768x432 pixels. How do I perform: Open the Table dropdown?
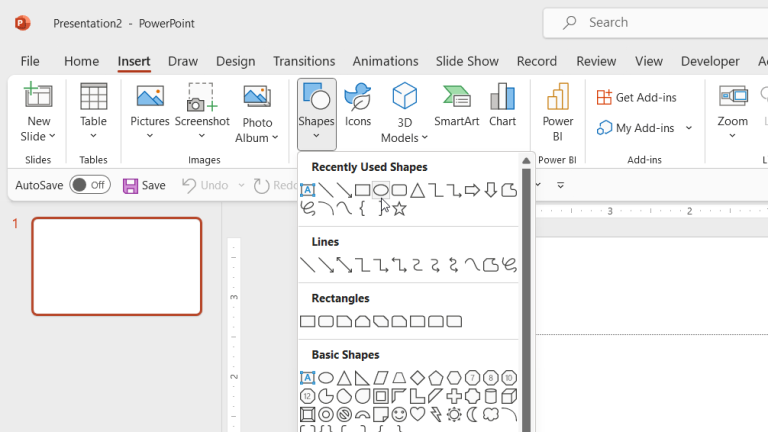(x=93, y=113)
